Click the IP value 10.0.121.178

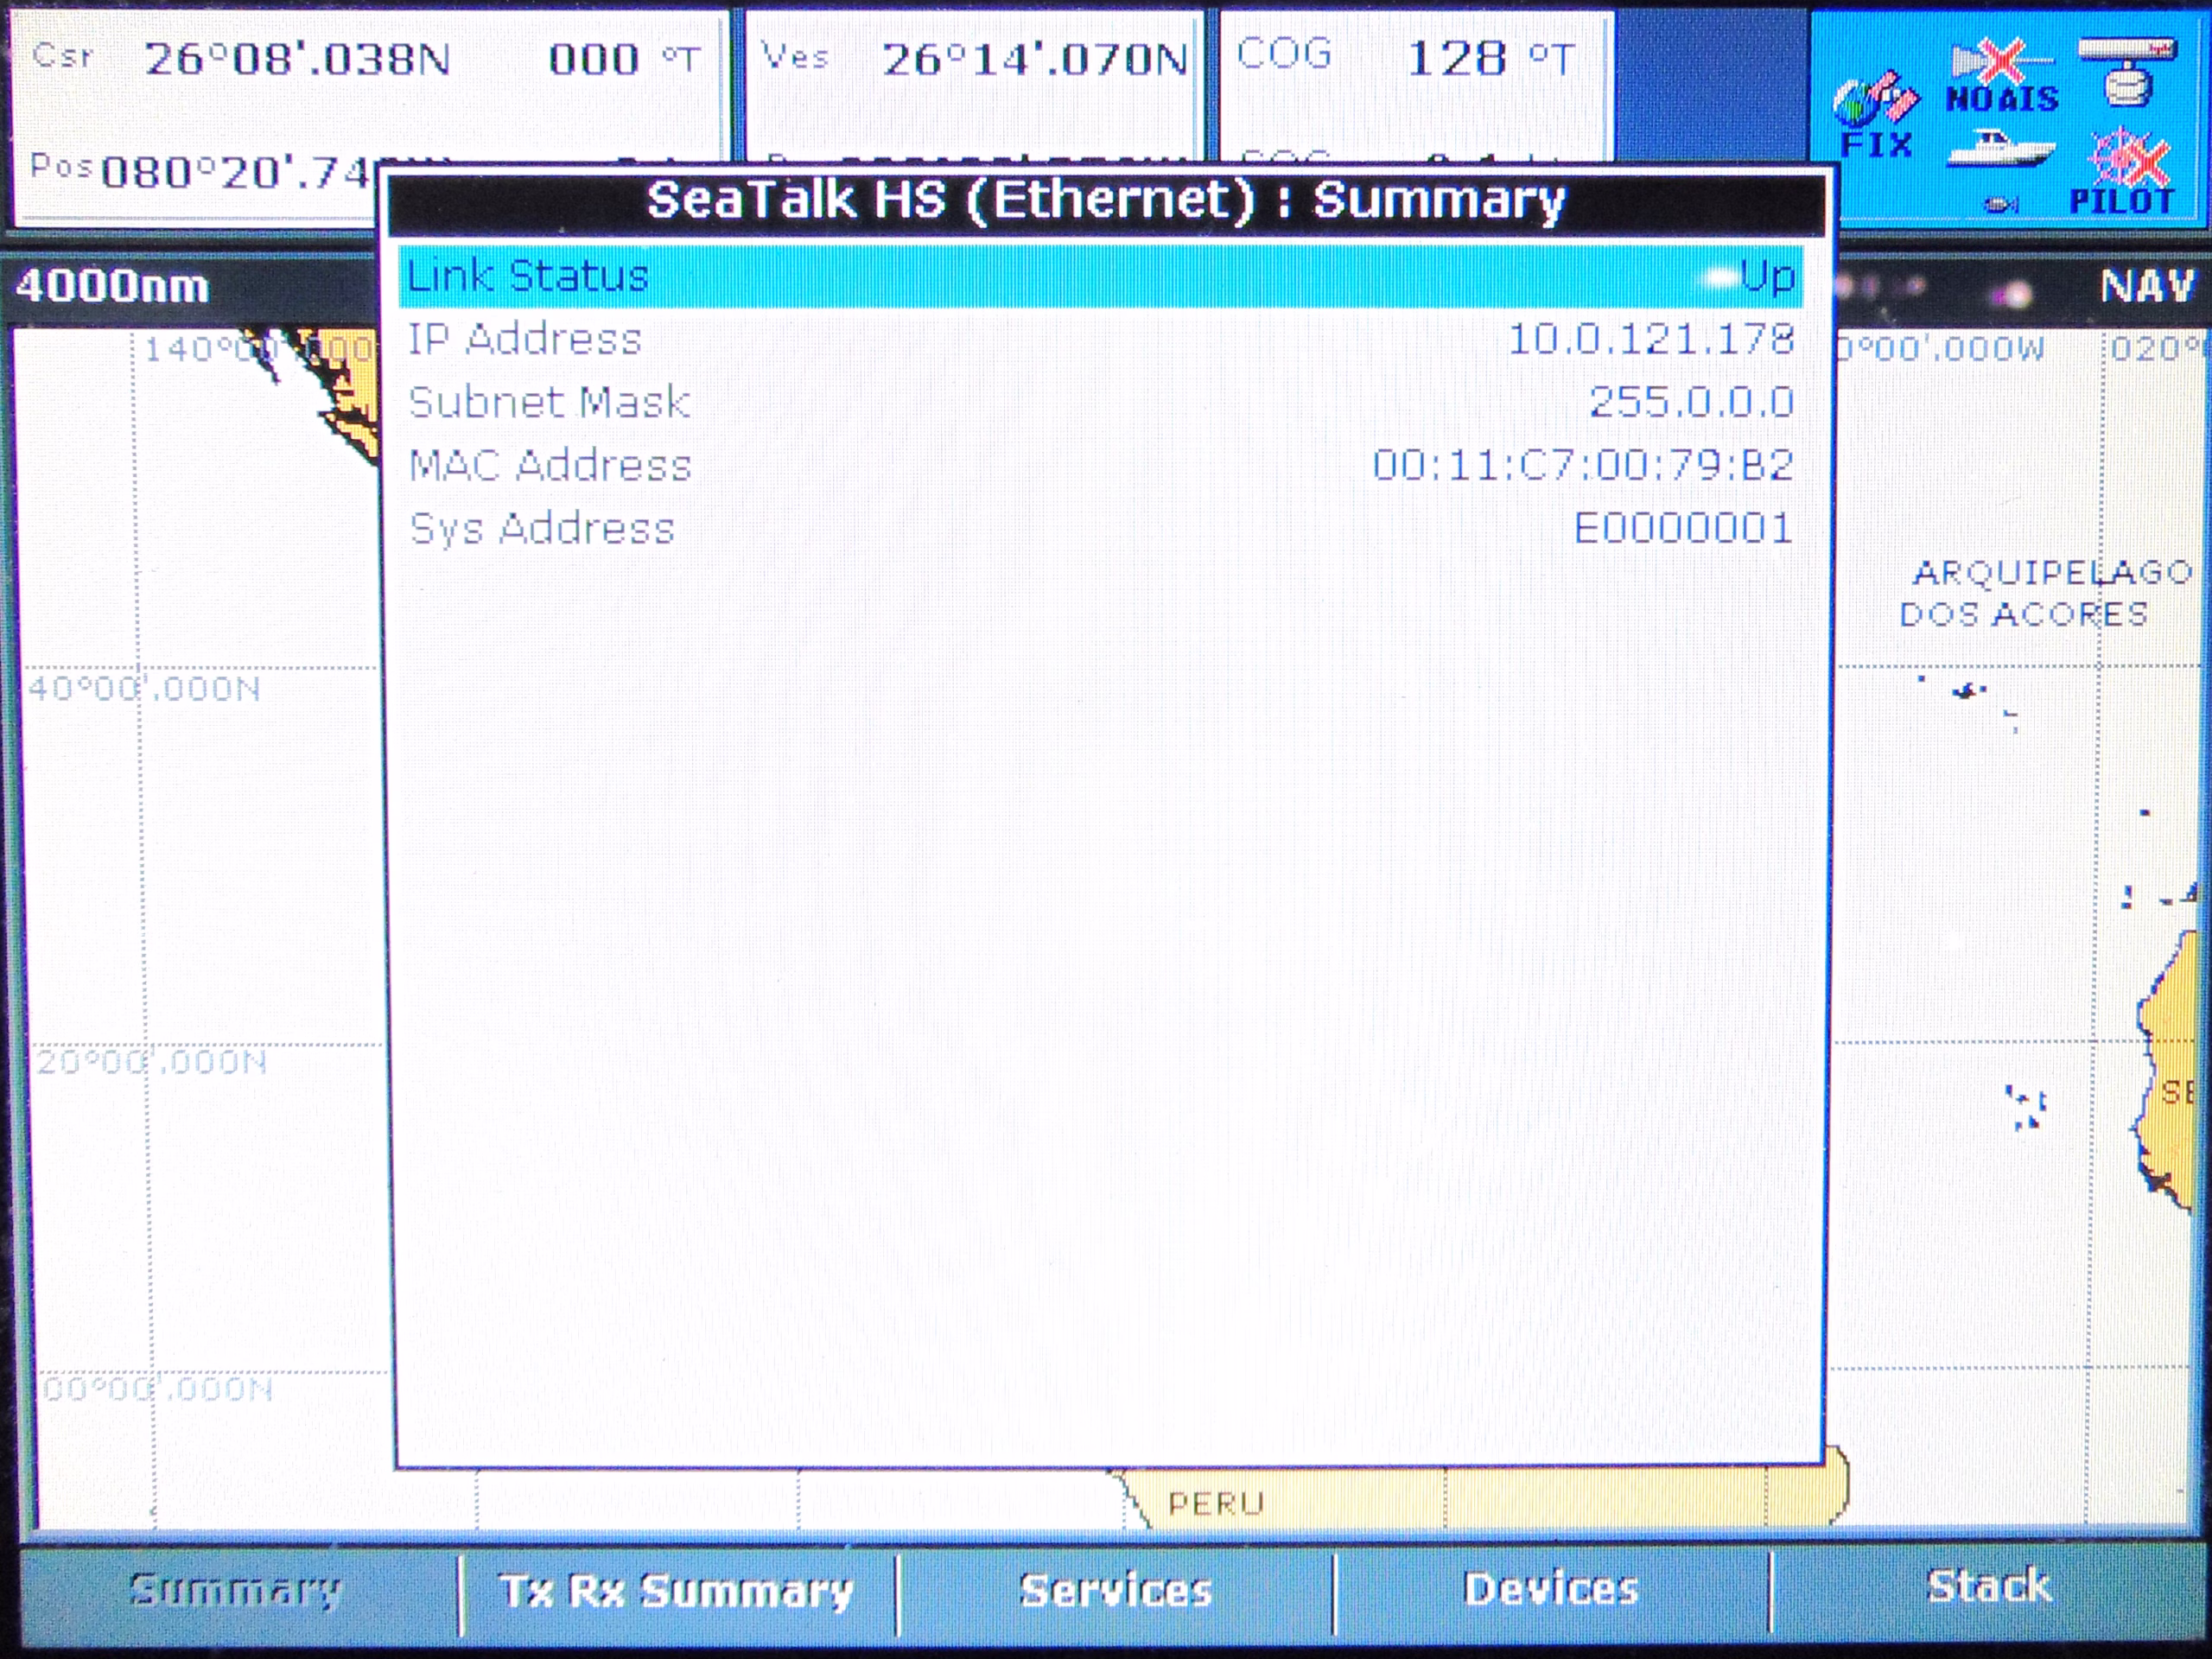click(x=1651, y=339)
